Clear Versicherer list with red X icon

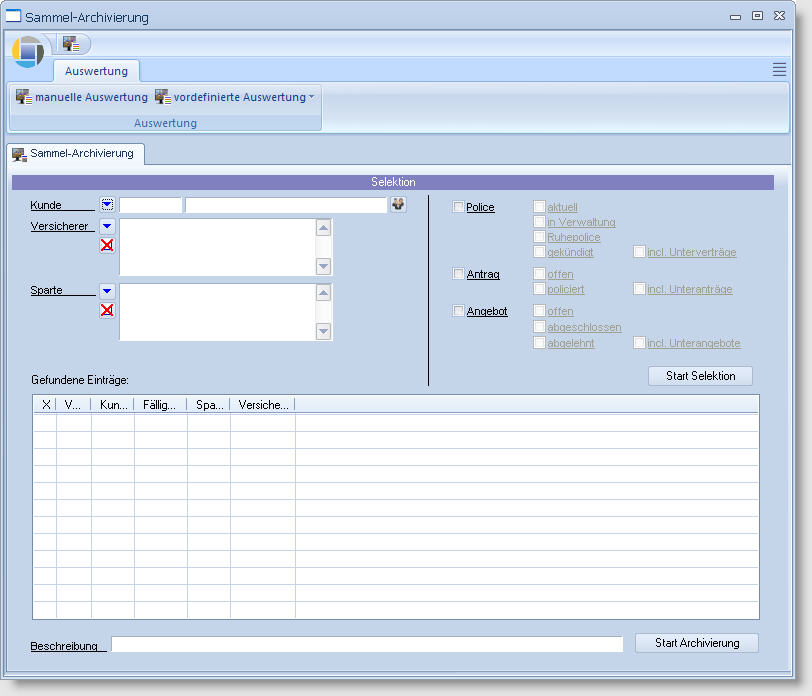pyautogui.click(x=107, y=245)
